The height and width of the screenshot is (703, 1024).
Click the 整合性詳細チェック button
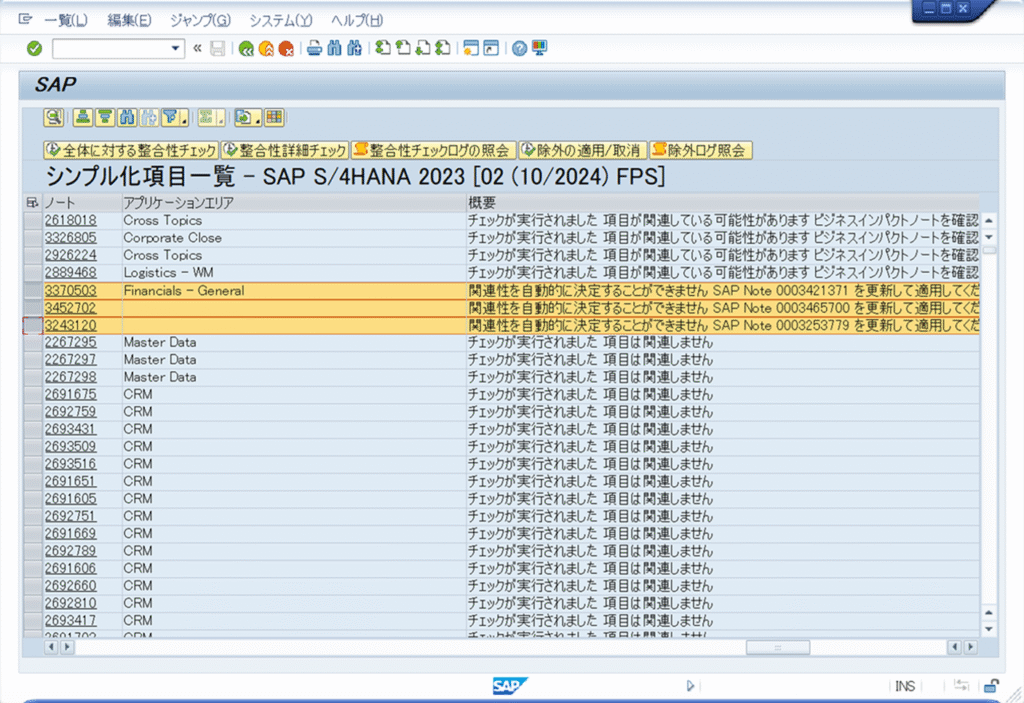point(285,150)
